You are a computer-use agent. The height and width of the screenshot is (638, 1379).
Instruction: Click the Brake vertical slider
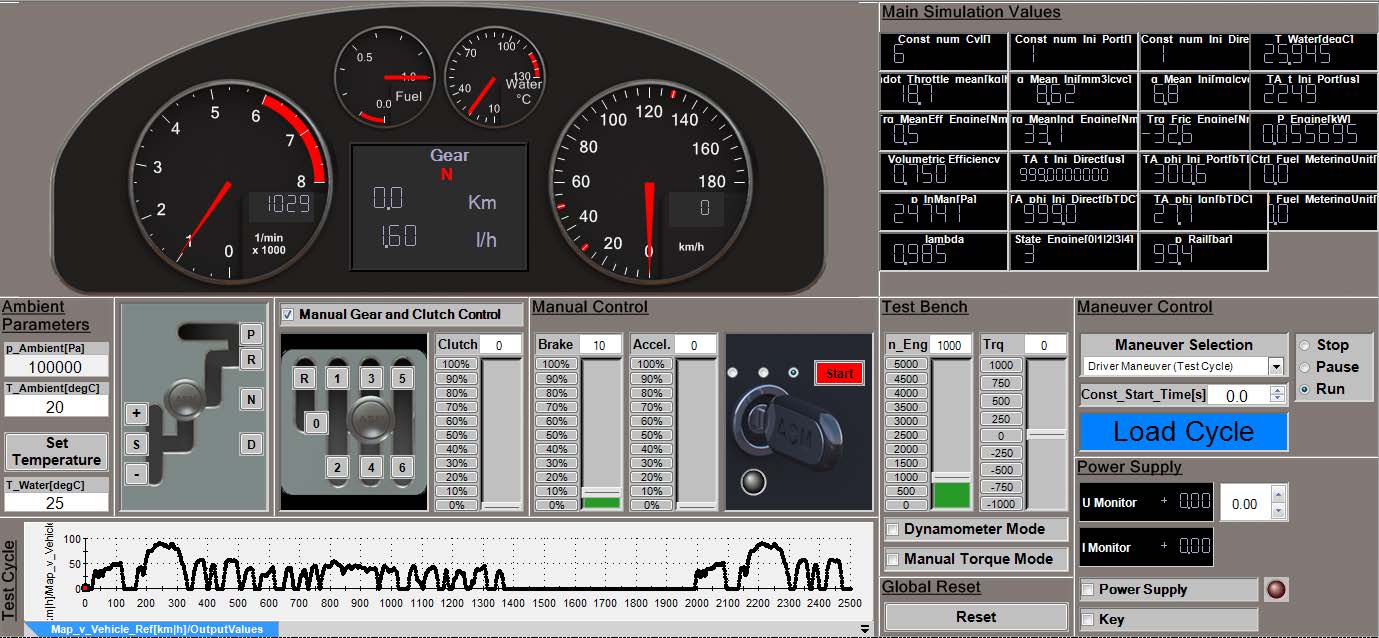pyautogui.click(x=602, y=435)
